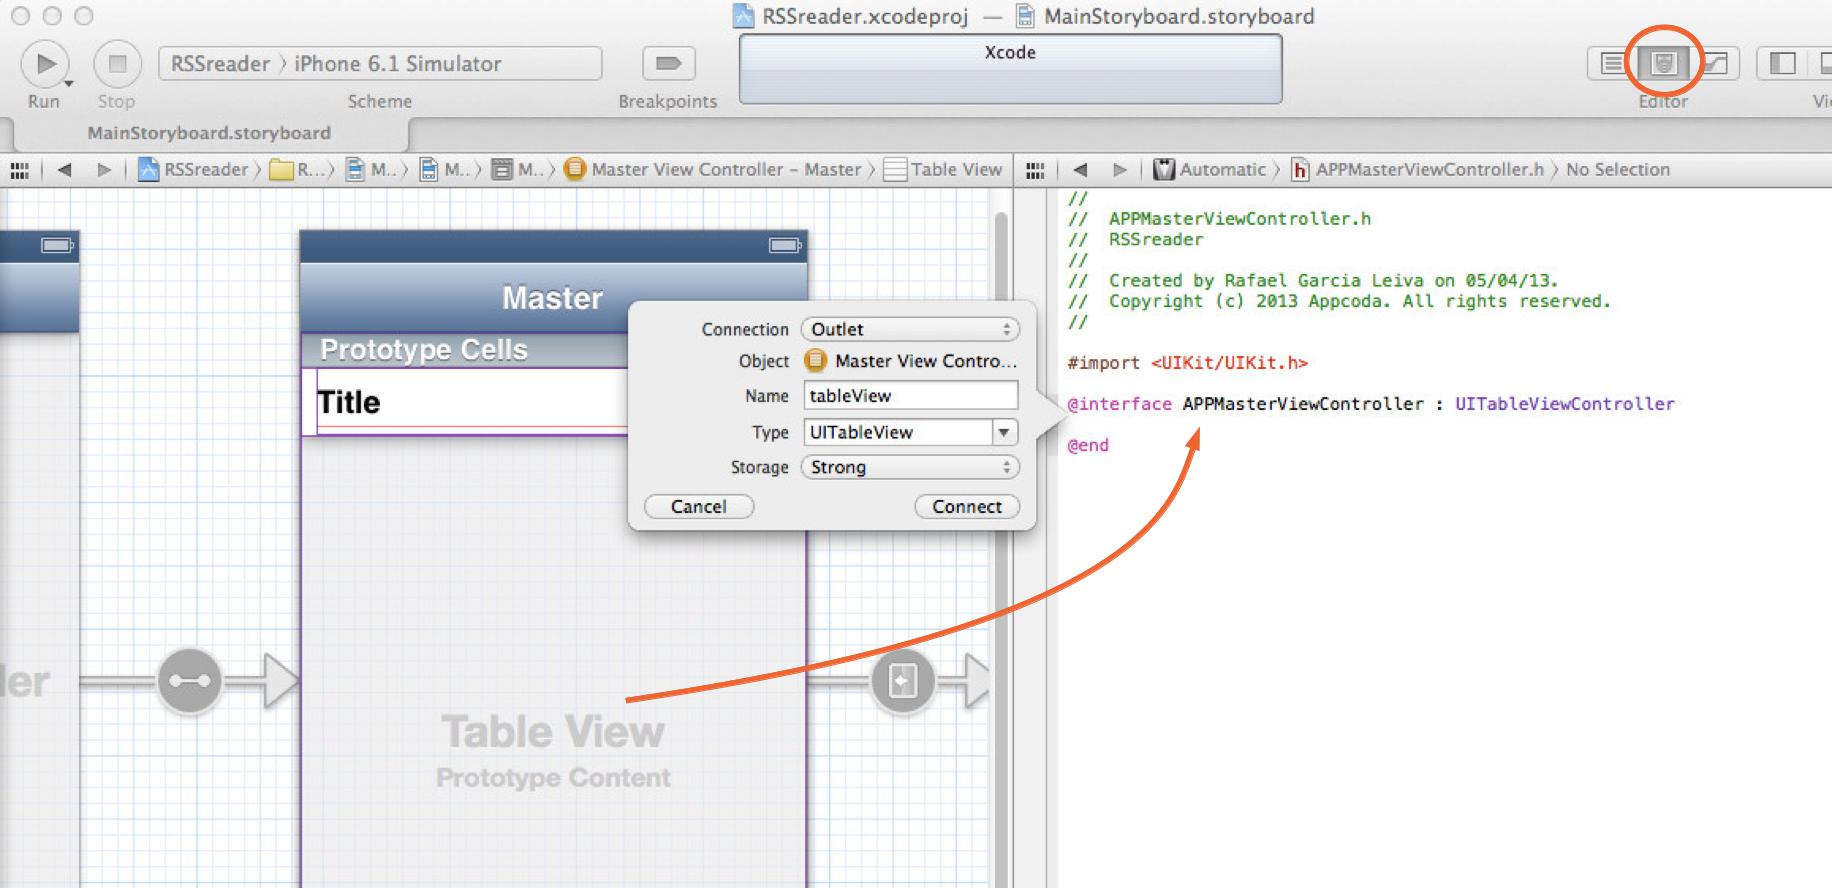Viewport: 1833px width, 888px height.
Task: Open the Storage Strong dropdown
Action: 909,467
